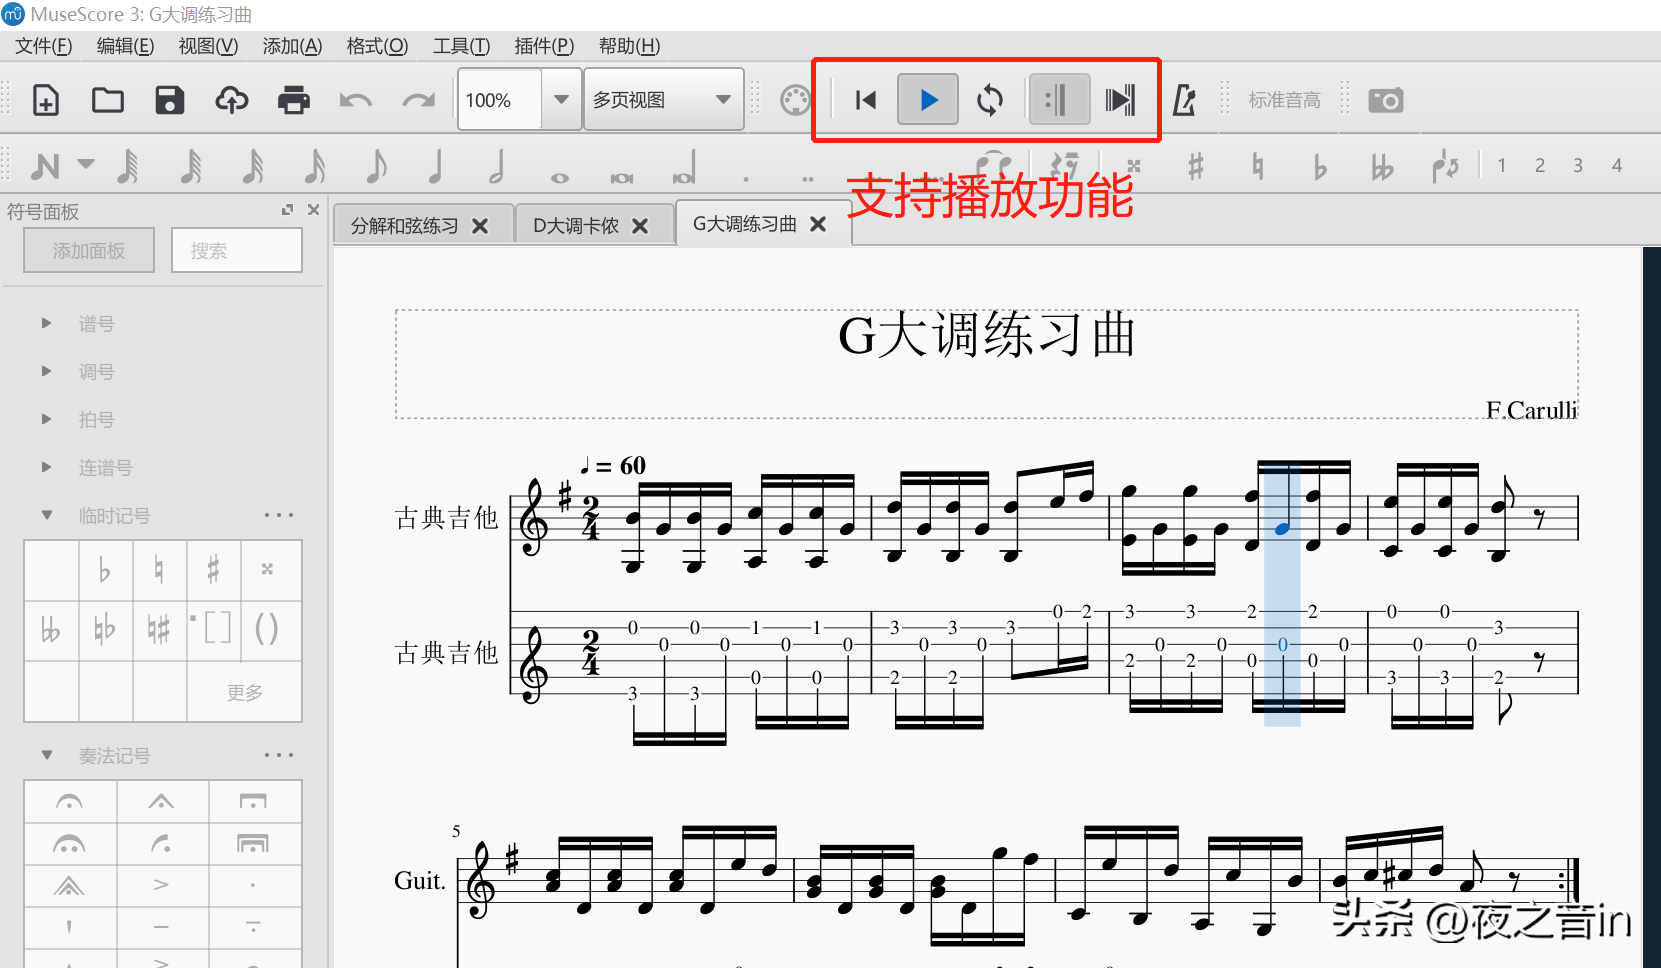Flip note direction
Screen dimensions: 1661x968
(x=1444, y=166)
